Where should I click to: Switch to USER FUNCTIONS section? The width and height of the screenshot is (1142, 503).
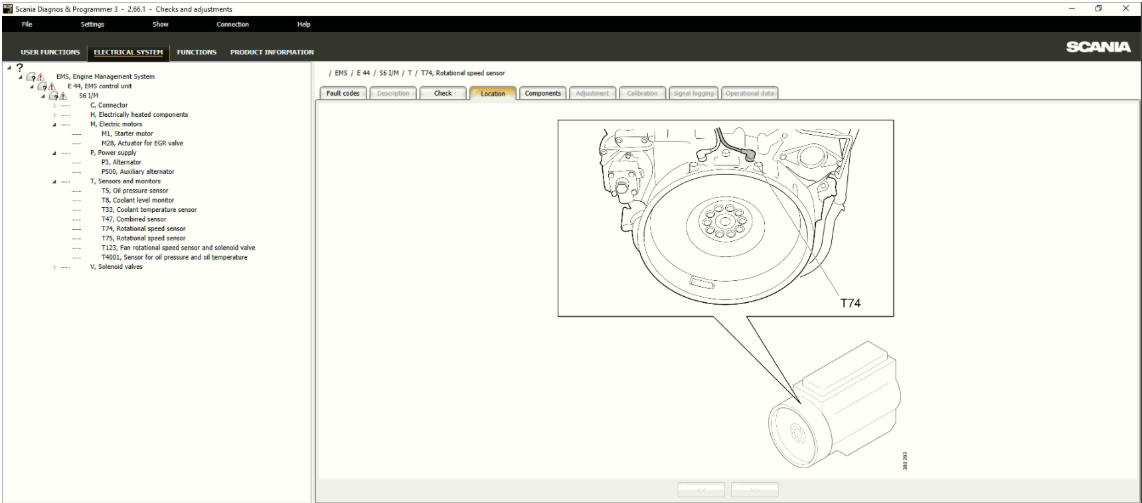(x=50, y=52)
